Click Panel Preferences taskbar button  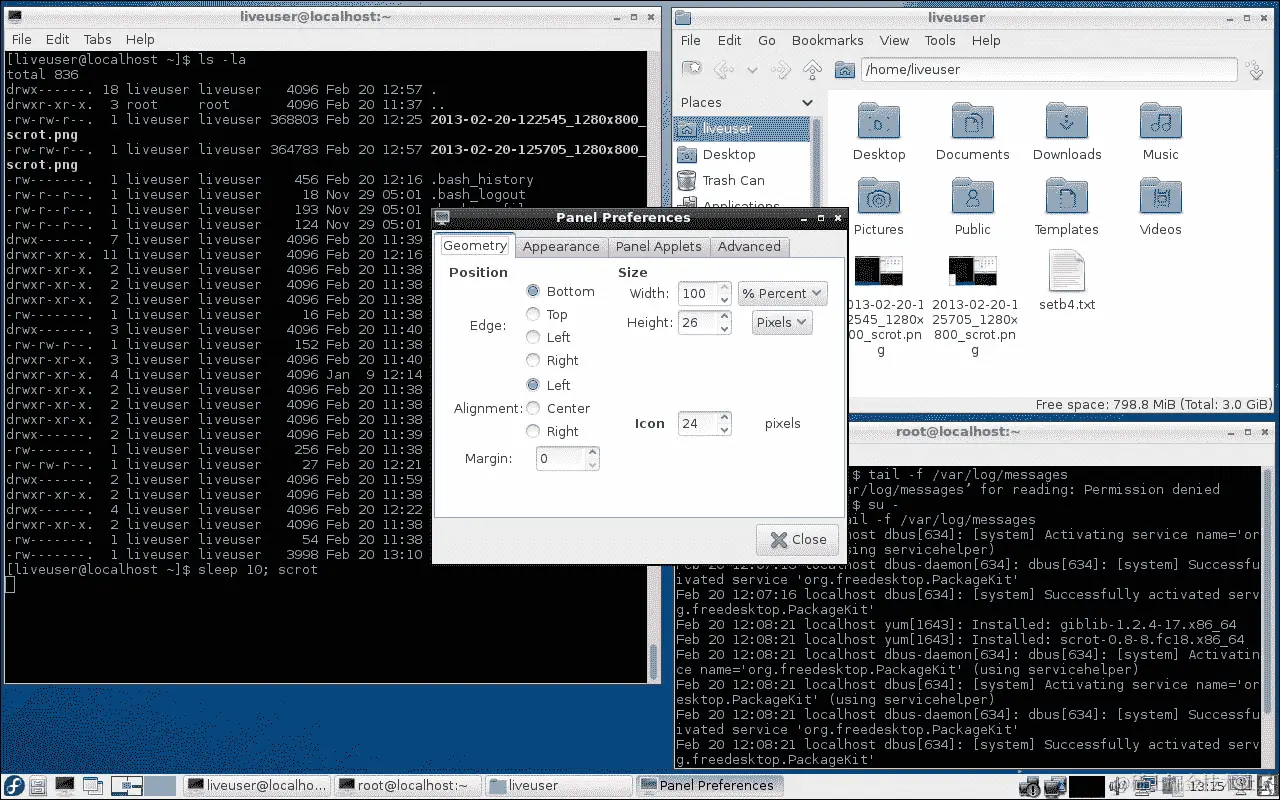[710, 786]
